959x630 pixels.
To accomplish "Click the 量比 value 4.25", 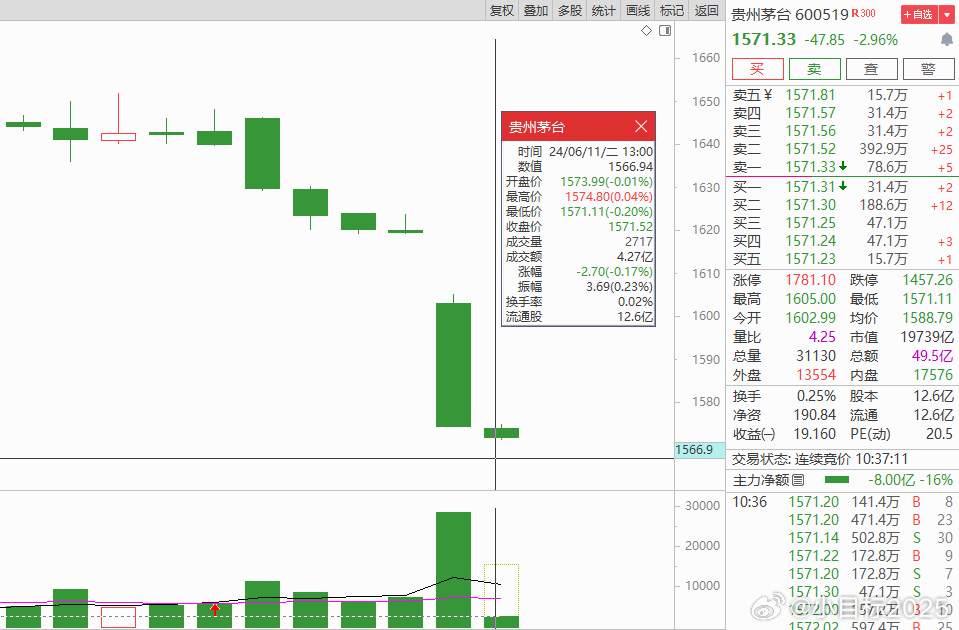I will coord(822,337).
